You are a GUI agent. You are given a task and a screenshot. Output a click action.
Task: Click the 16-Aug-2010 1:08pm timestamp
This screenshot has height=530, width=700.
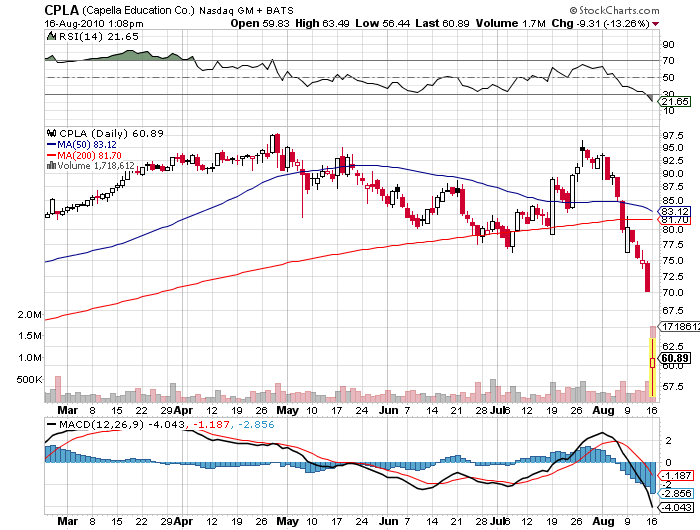94,24
